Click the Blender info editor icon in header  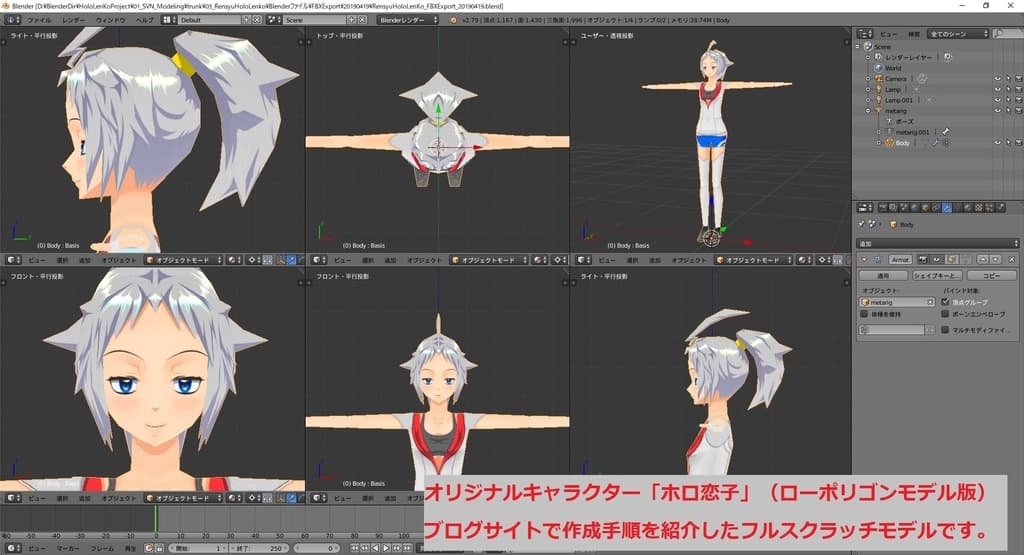[9, 19]
